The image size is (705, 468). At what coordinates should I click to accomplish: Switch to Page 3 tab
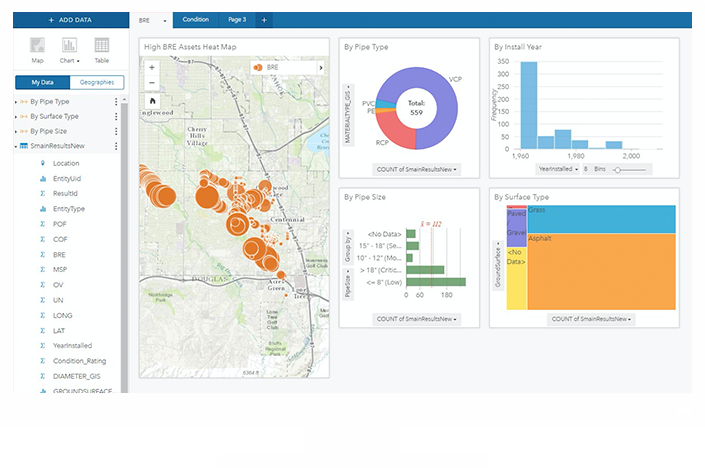point(236,20)
